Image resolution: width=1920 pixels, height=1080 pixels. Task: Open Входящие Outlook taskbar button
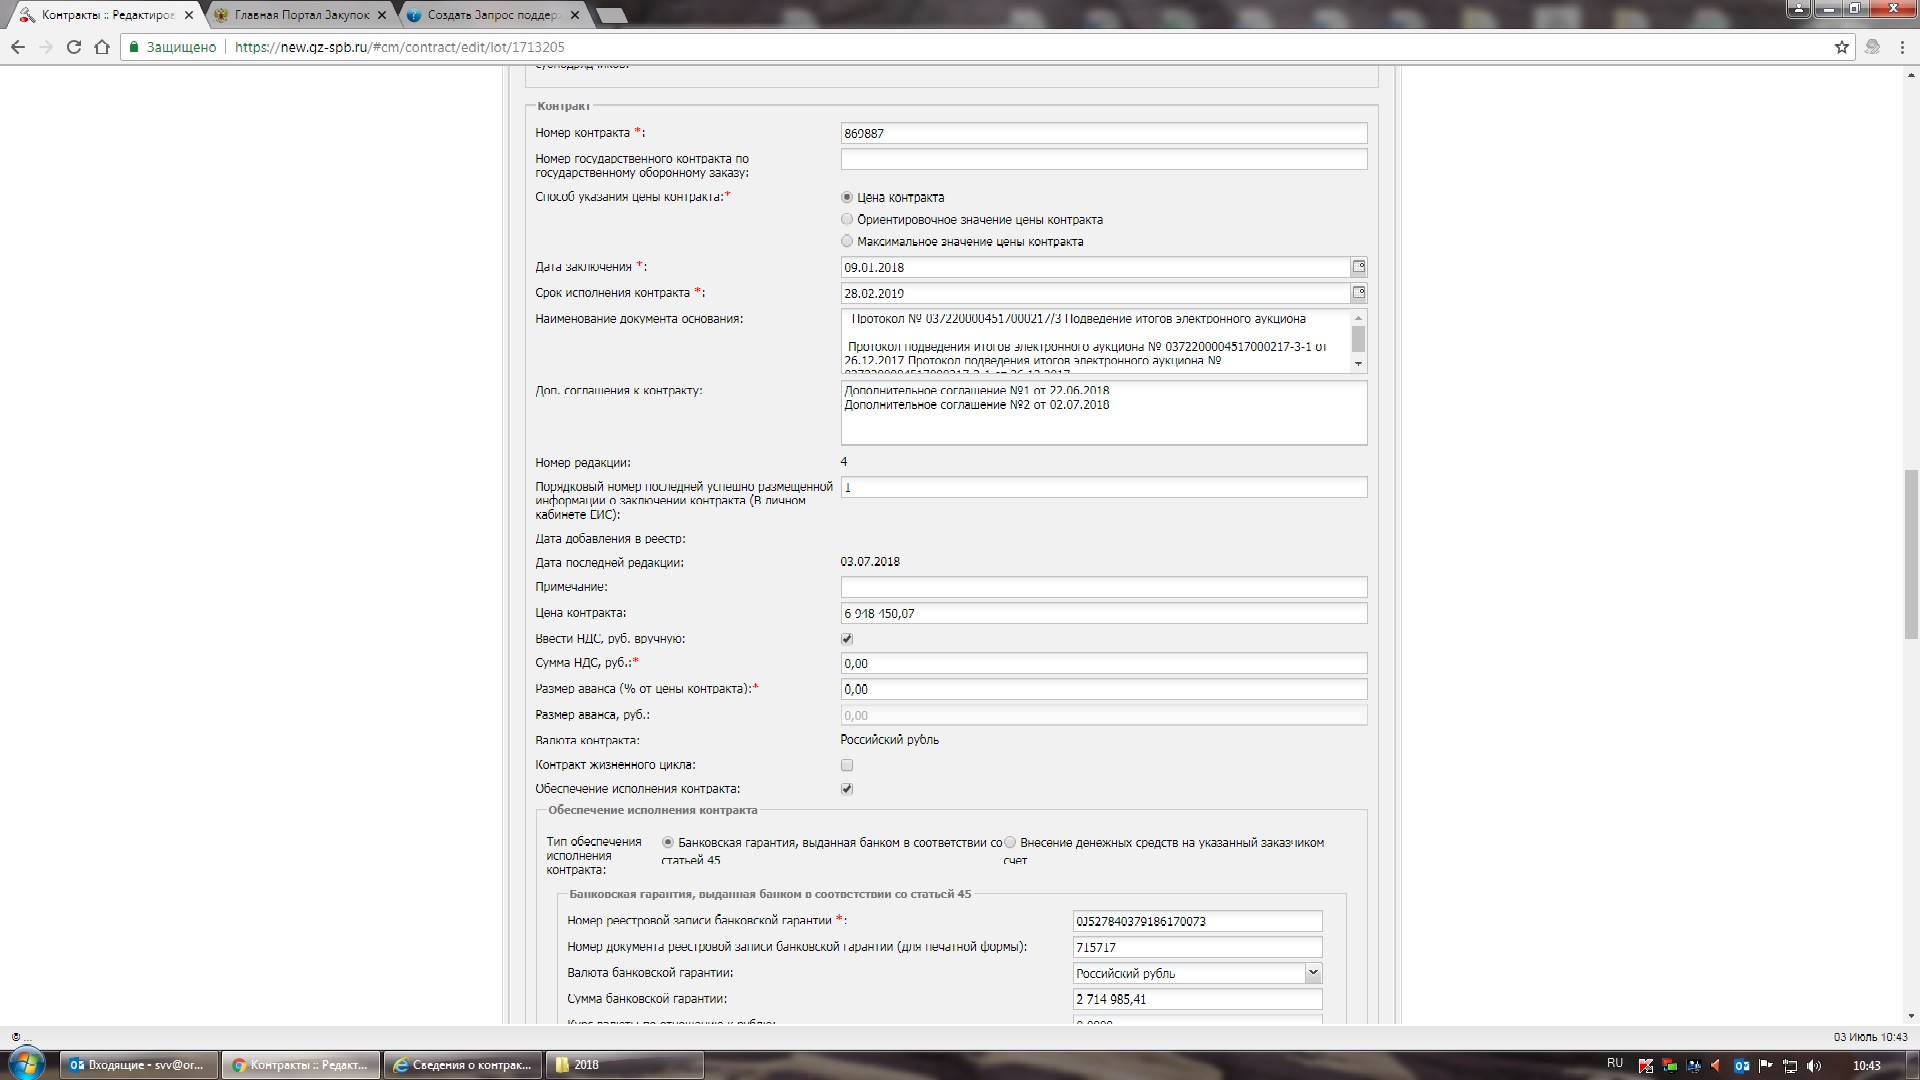tap(139, 1065)
